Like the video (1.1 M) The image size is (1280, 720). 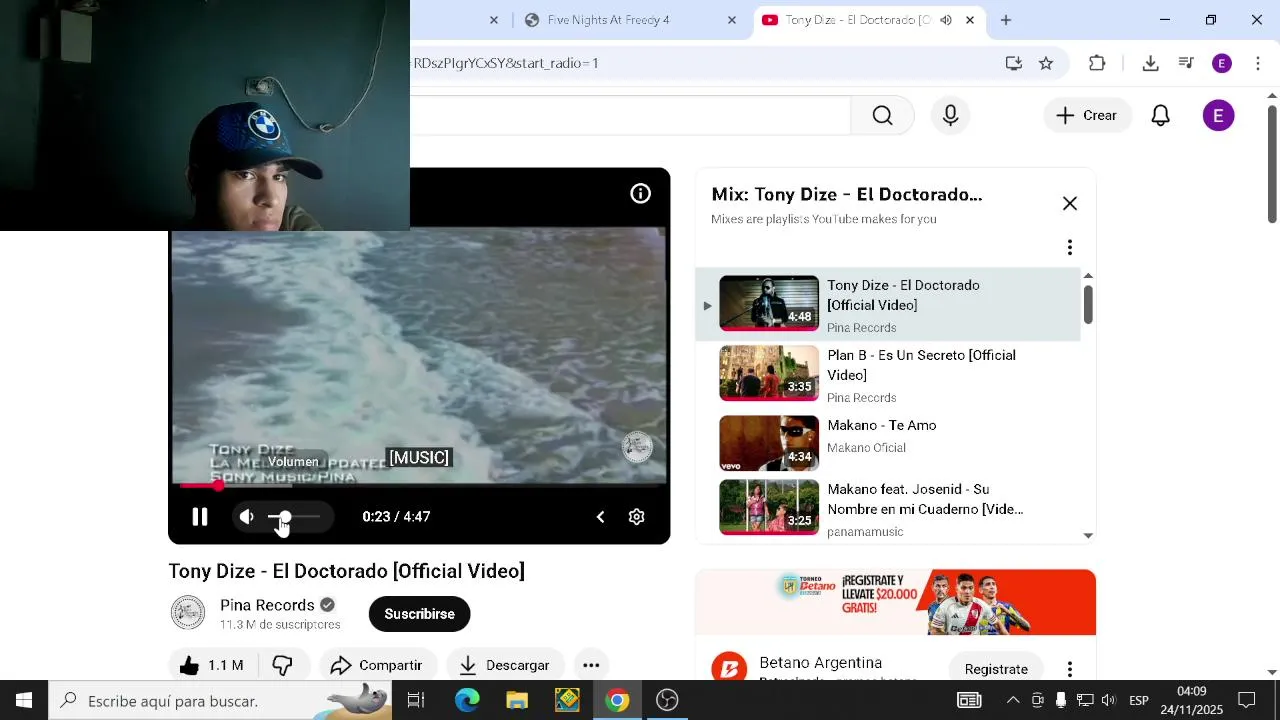point(212,665)
